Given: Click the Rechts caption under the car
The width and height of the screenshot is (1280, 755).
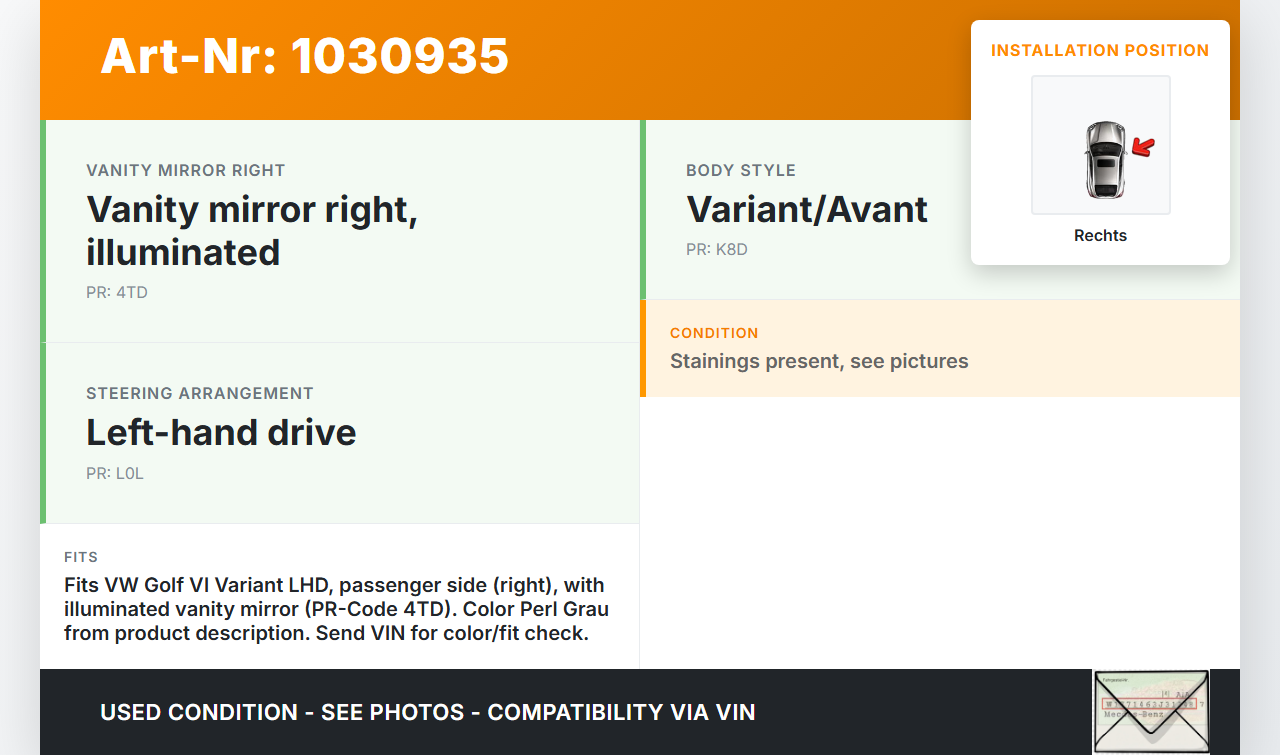Looking at the screenshot, I should tap(1100, 236).
